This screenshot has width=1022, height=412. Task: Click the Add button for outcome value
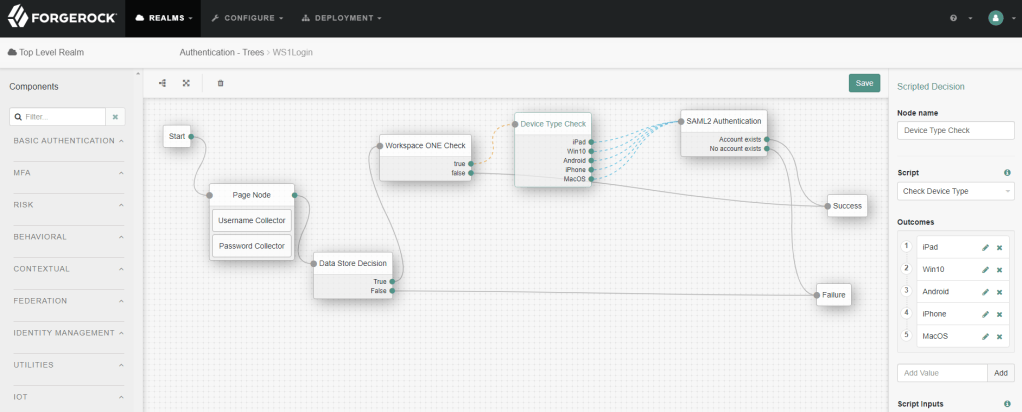[x=1000, y=372]
